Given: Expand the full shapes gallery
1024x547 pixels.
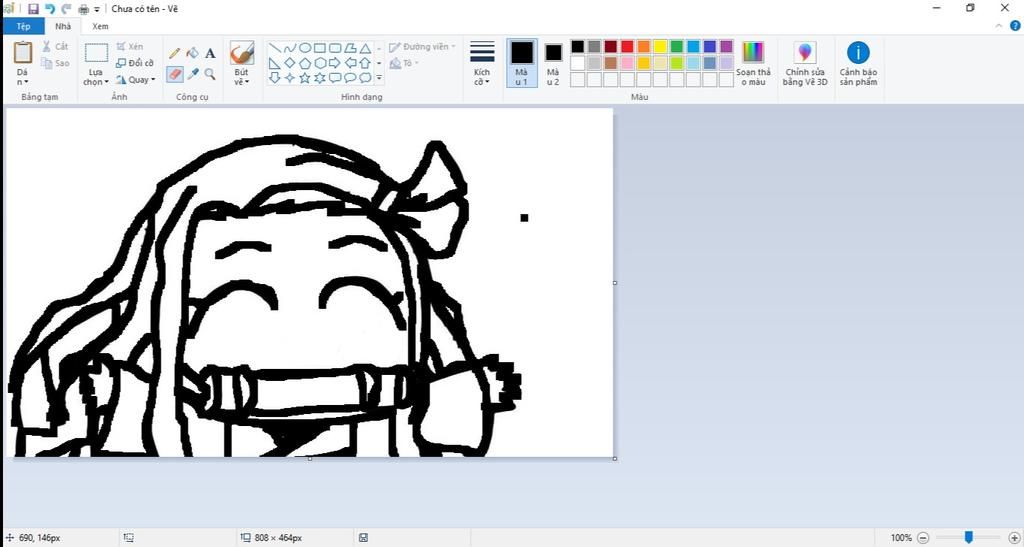Looking at the screenshot, I should click(379, 78).
